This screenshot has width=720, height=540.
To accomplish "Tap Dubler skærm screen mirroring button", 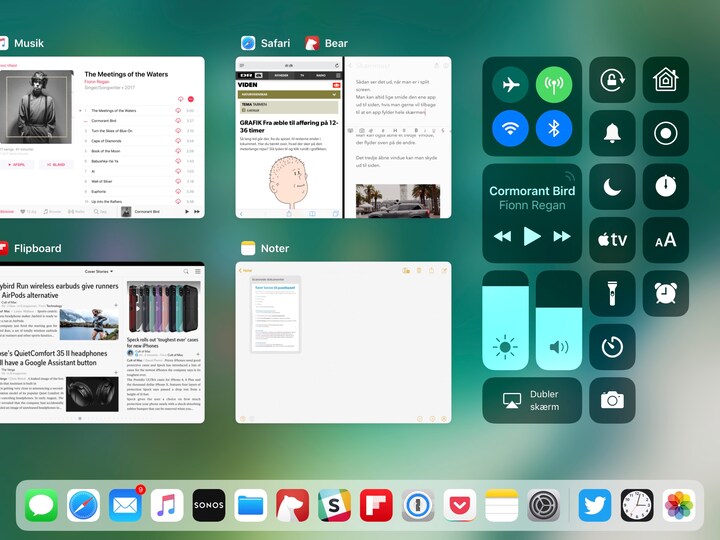I will point(531,400).
